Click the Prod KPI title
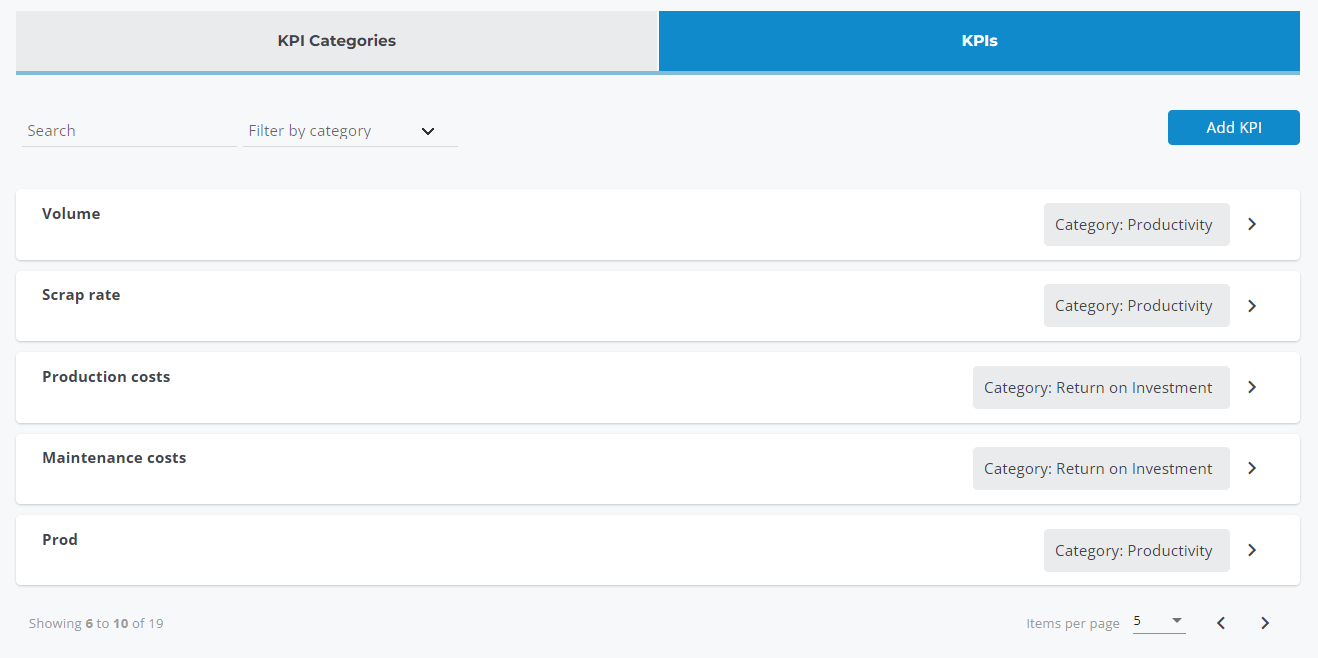The width and height of the screenshot is (1318, 658). [x=59, y=539]
